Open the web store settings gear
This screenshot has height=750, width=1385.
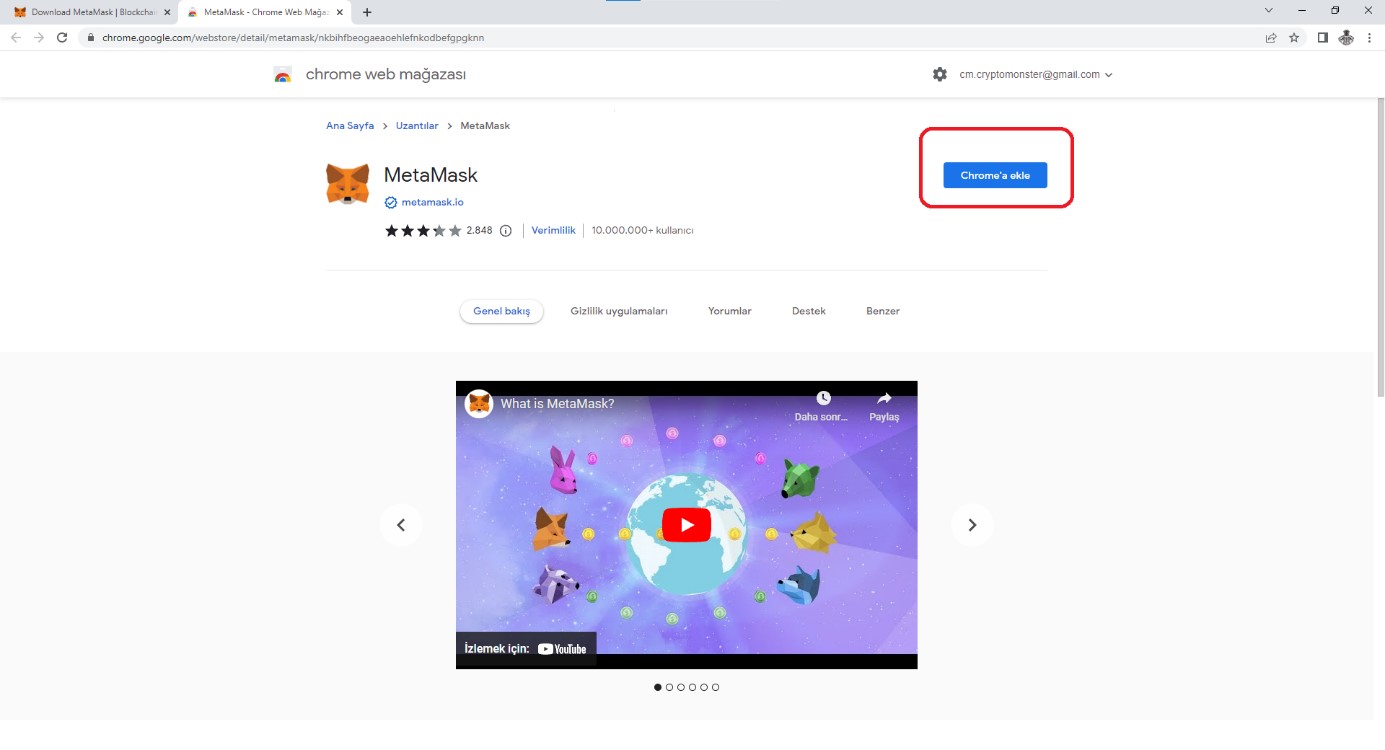pyautogui.click(x=939, y=74)
